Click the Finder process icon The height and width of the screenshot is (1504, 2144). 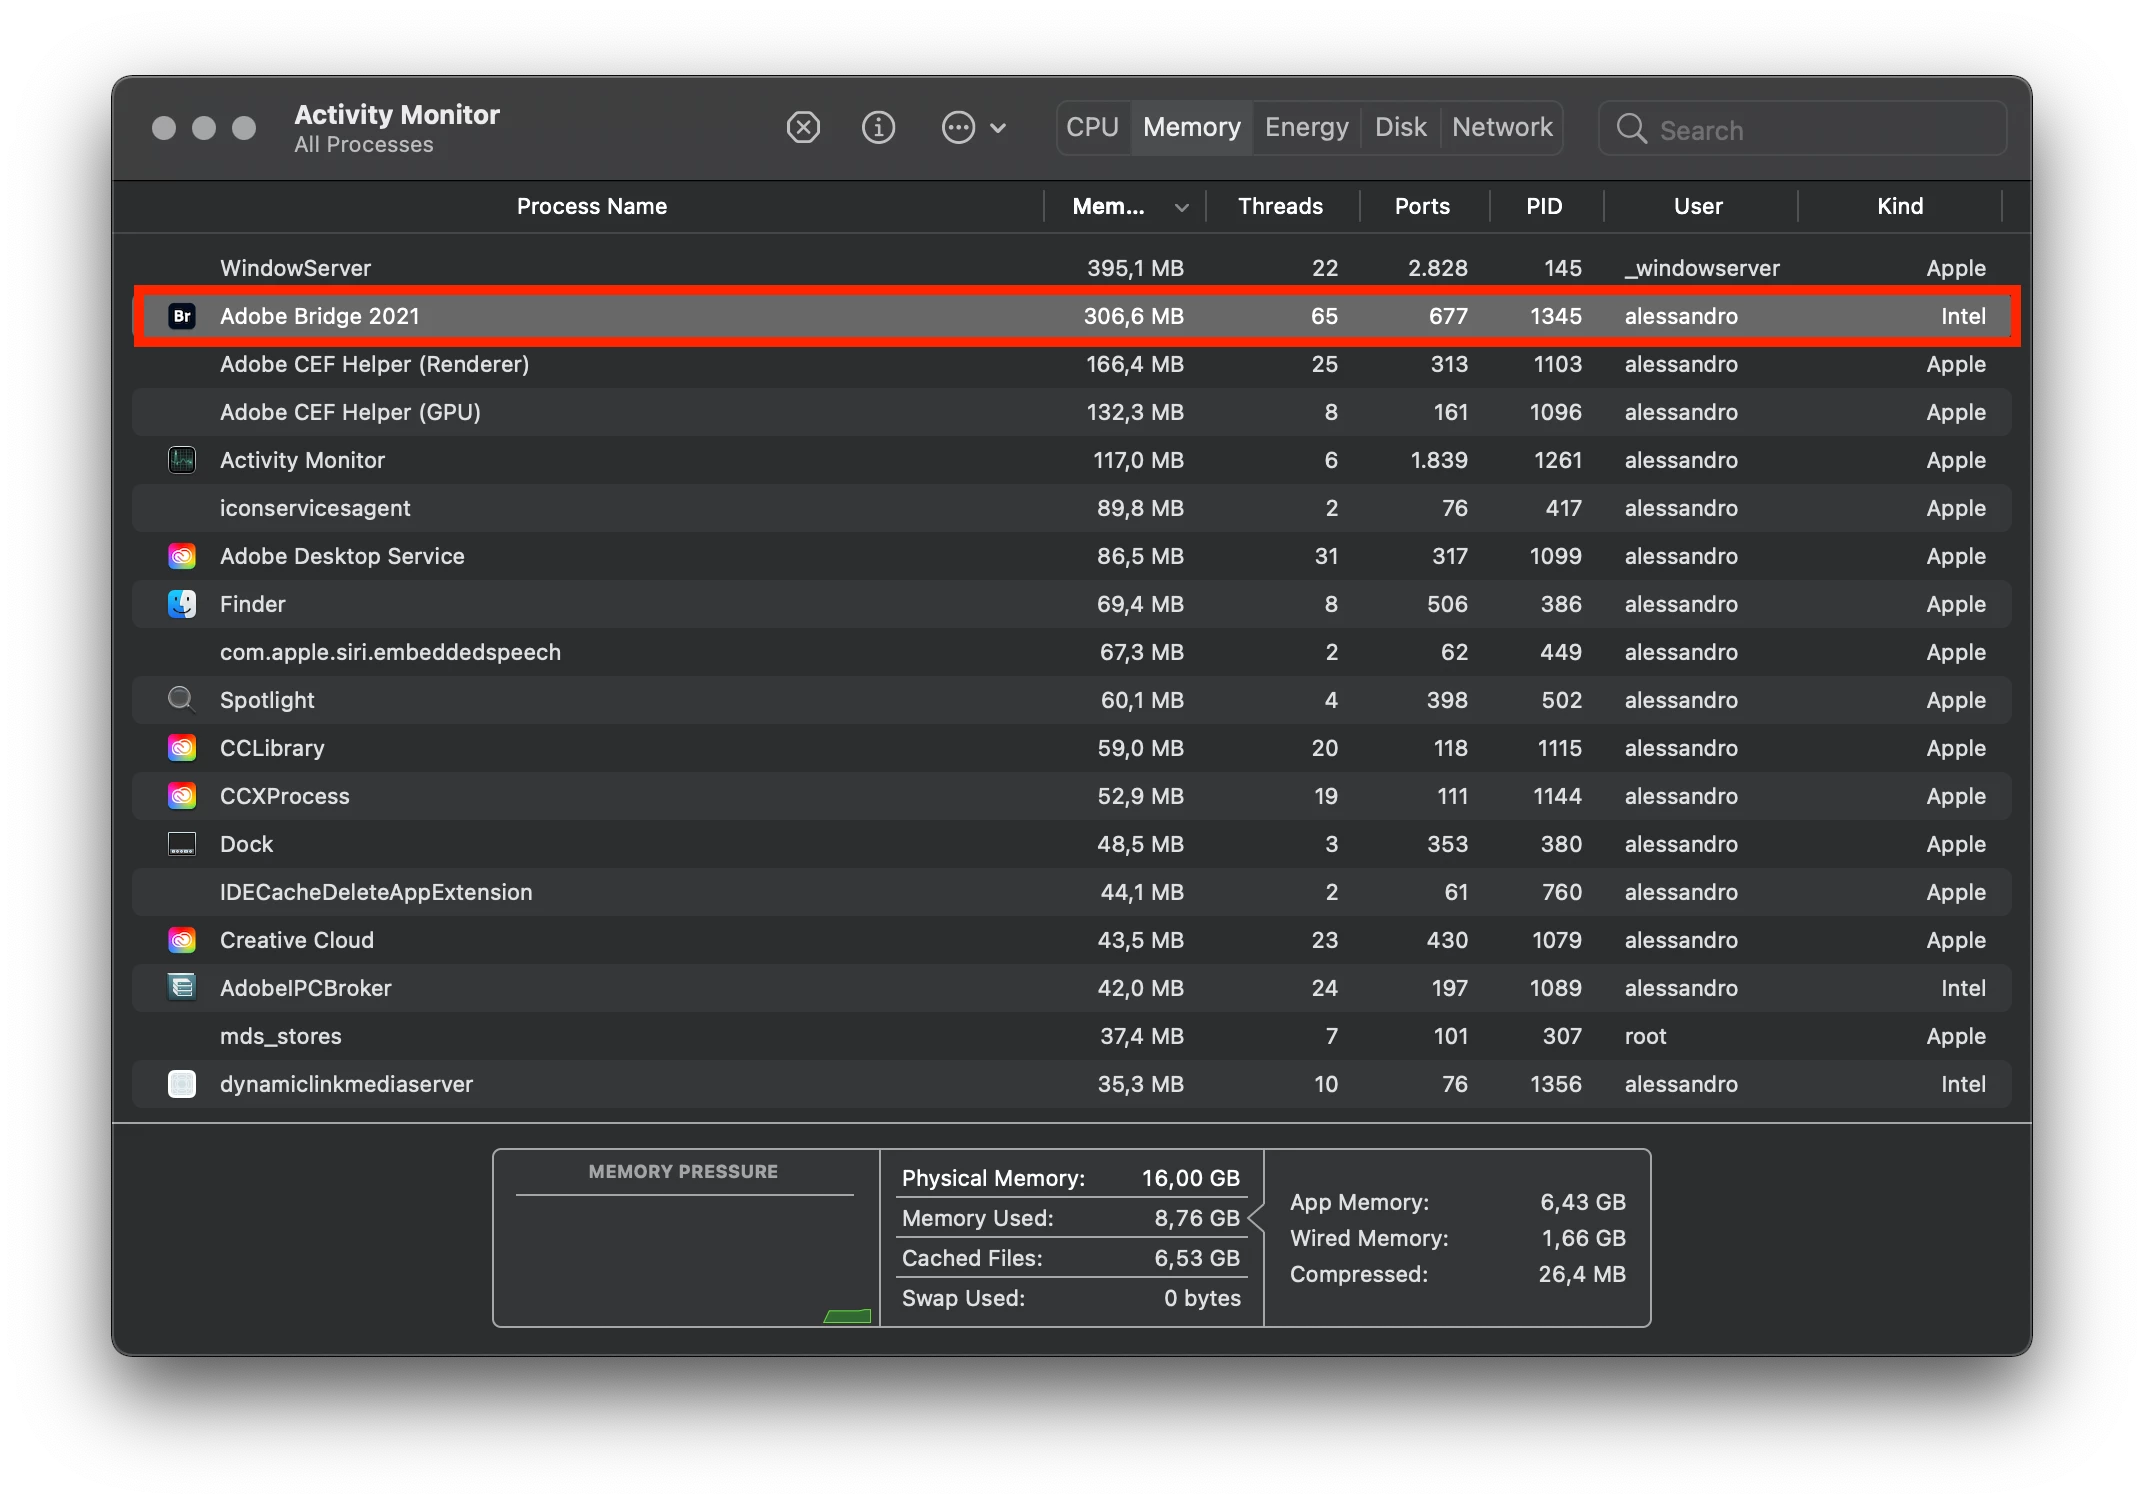coord(182,604)
